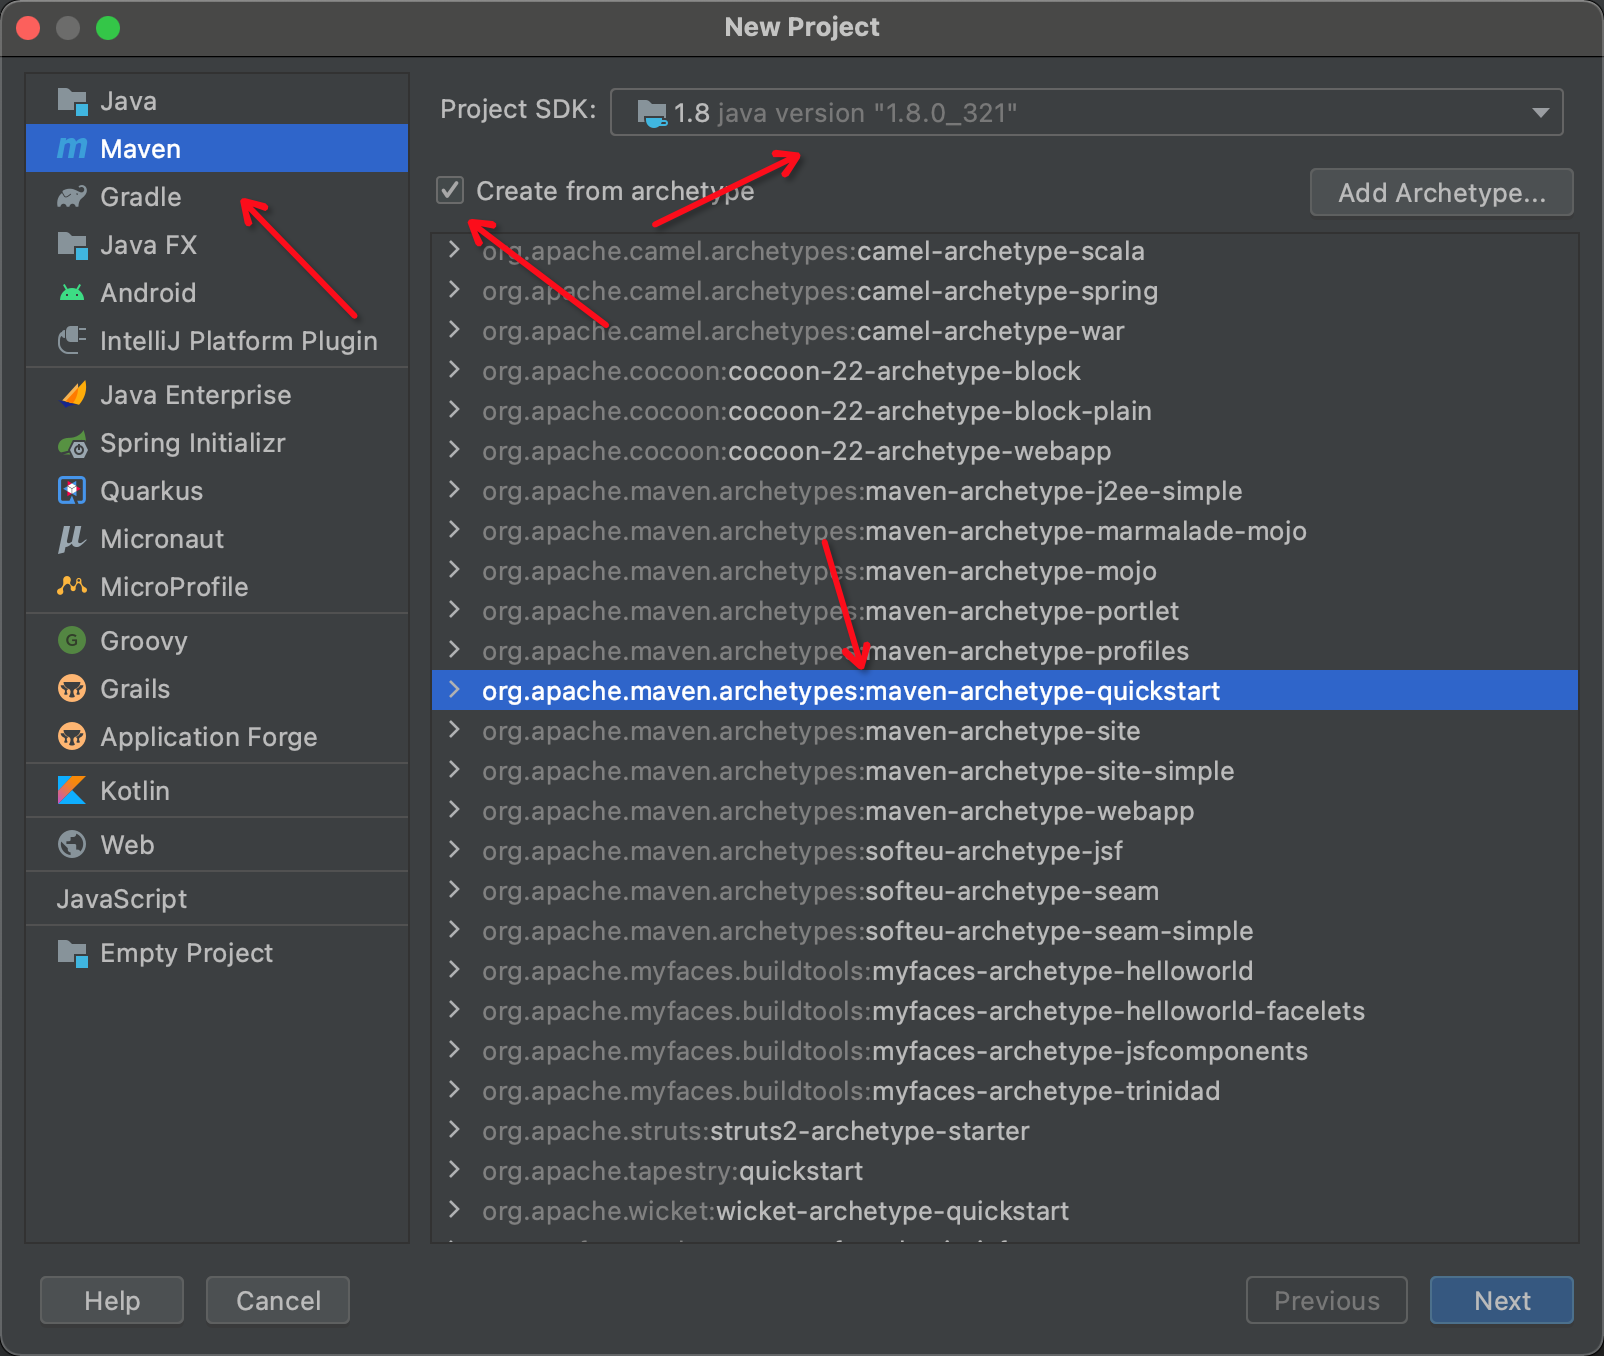Select maven-archetype-profiles archetype
Screen dimensions: 1604x1356
[x=1005, y=651]
